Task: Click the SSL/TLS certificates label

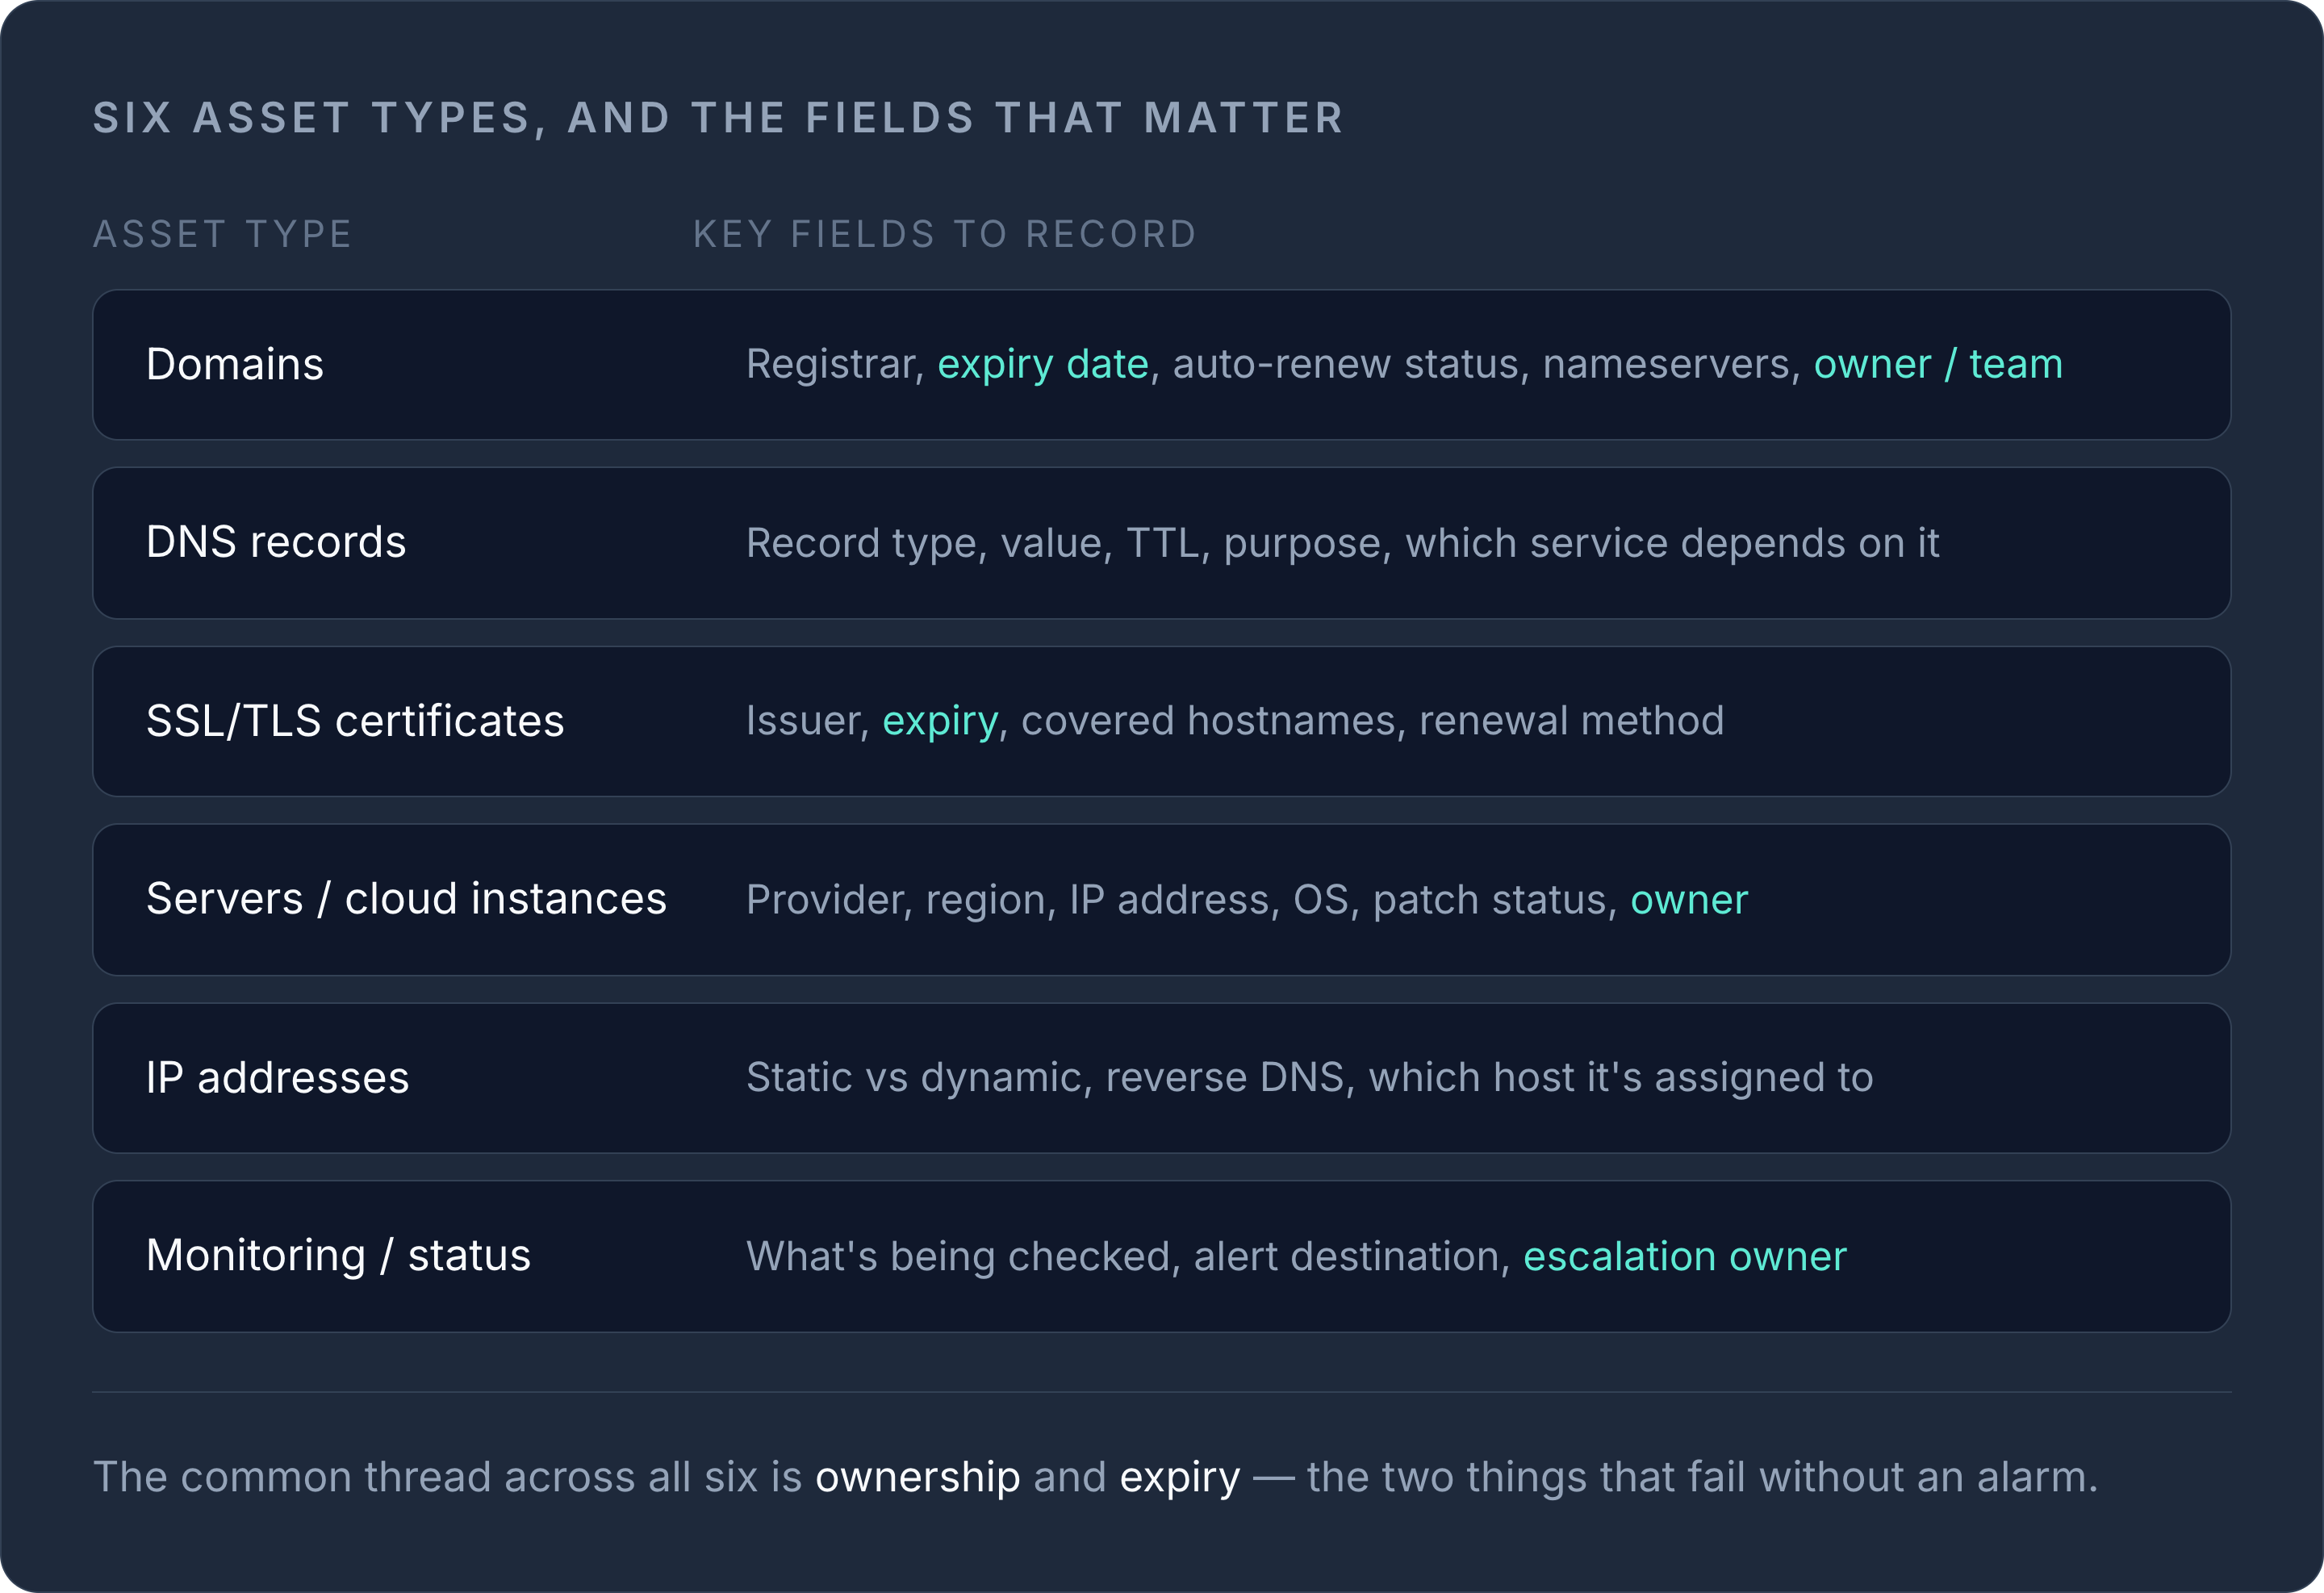Action: point(355,721)
